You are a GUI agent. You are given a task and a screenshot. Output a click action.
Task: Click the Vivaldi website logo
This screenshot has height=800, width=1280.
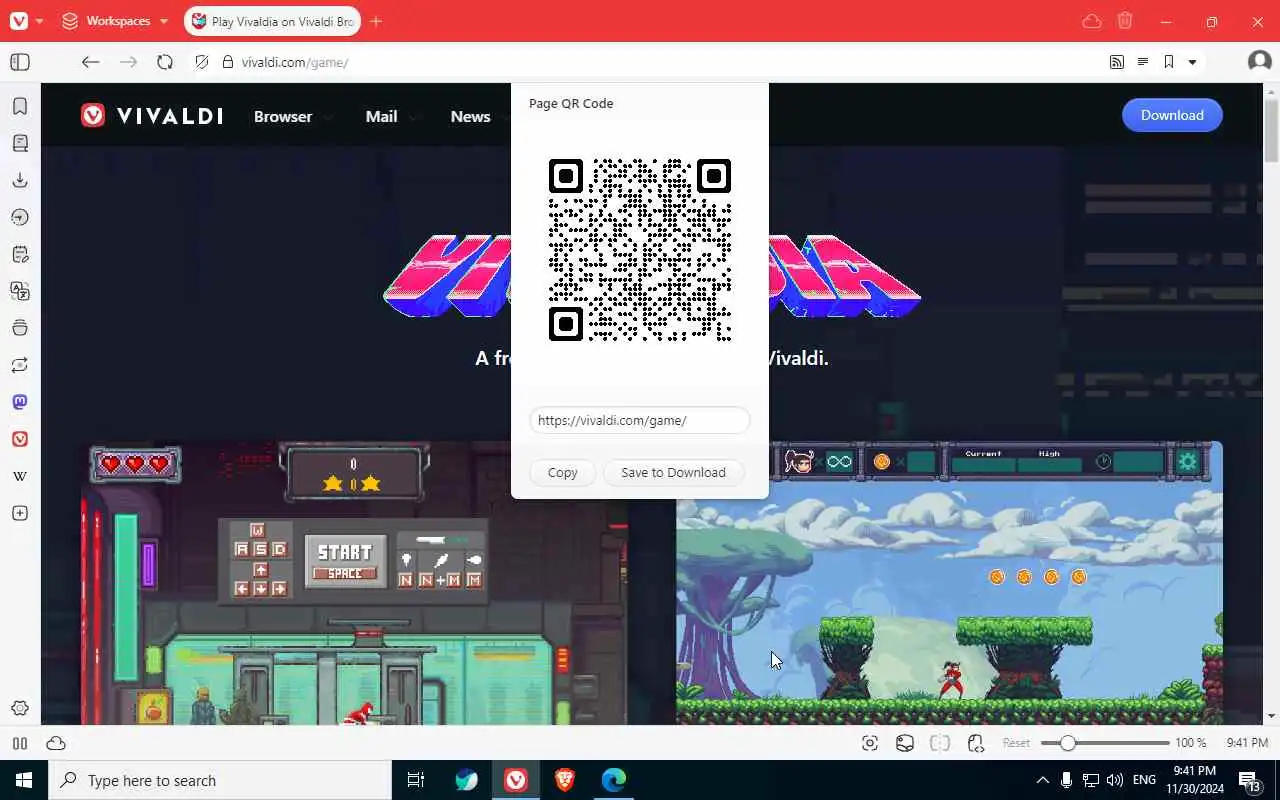click(152, 116)
